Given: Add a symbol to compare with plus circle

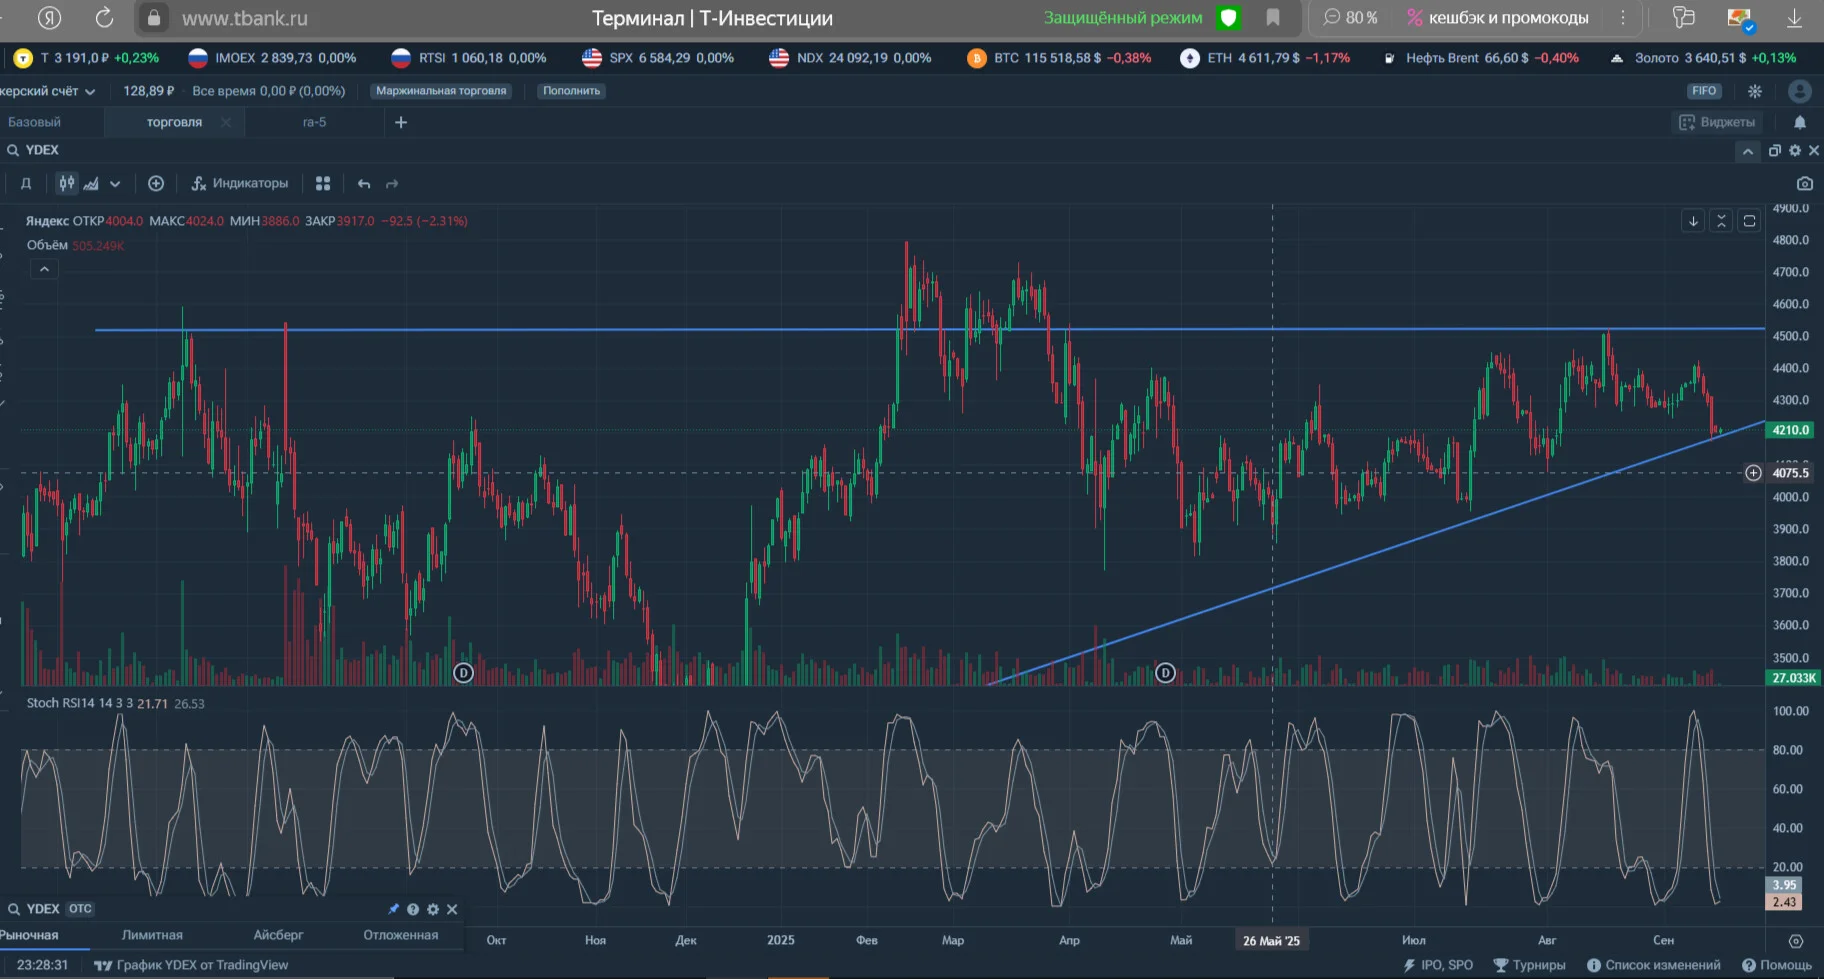Looking at the screenshot, I should 156,183.
